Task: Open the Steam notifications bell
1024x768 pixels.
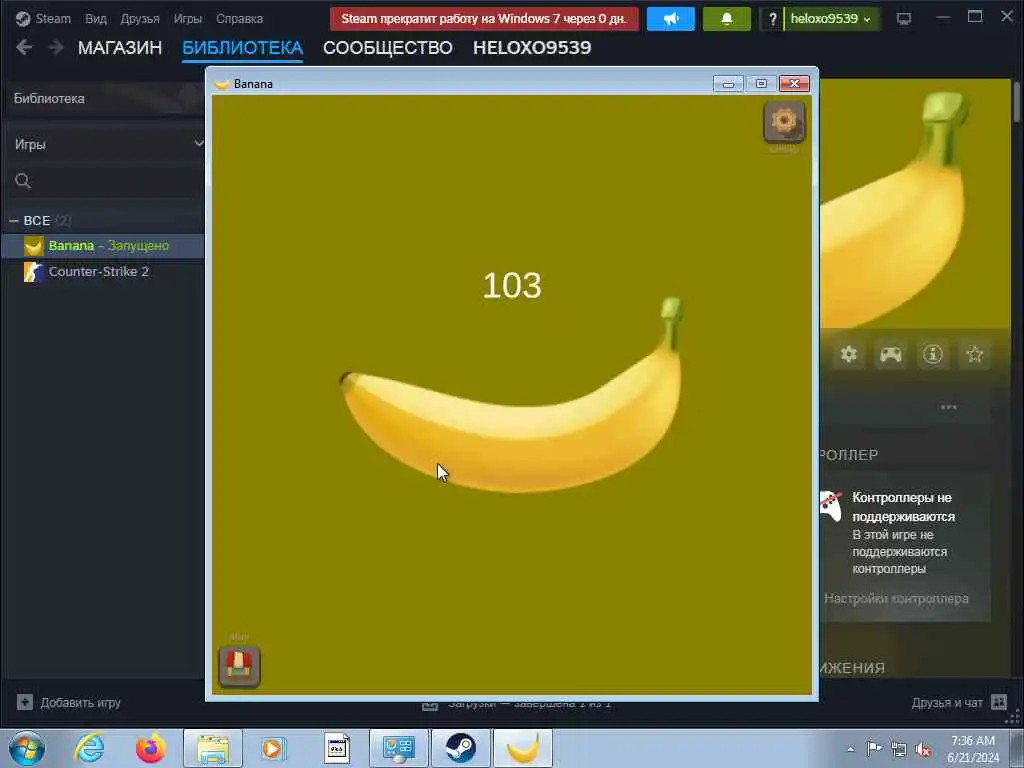Action: [726, 19]
